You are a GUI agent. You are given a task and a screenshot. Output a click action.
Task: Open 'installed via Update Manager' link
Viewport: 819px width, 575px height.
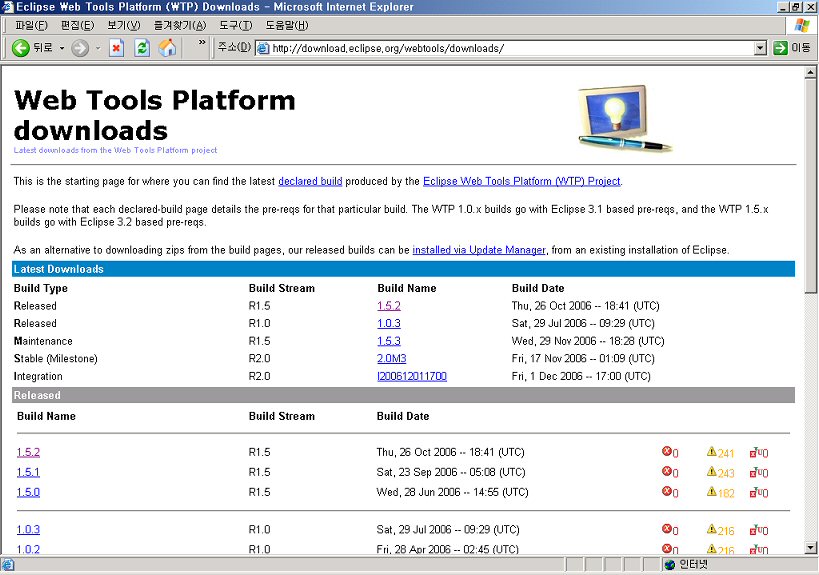pyautogui.click(x=479, y=250)
